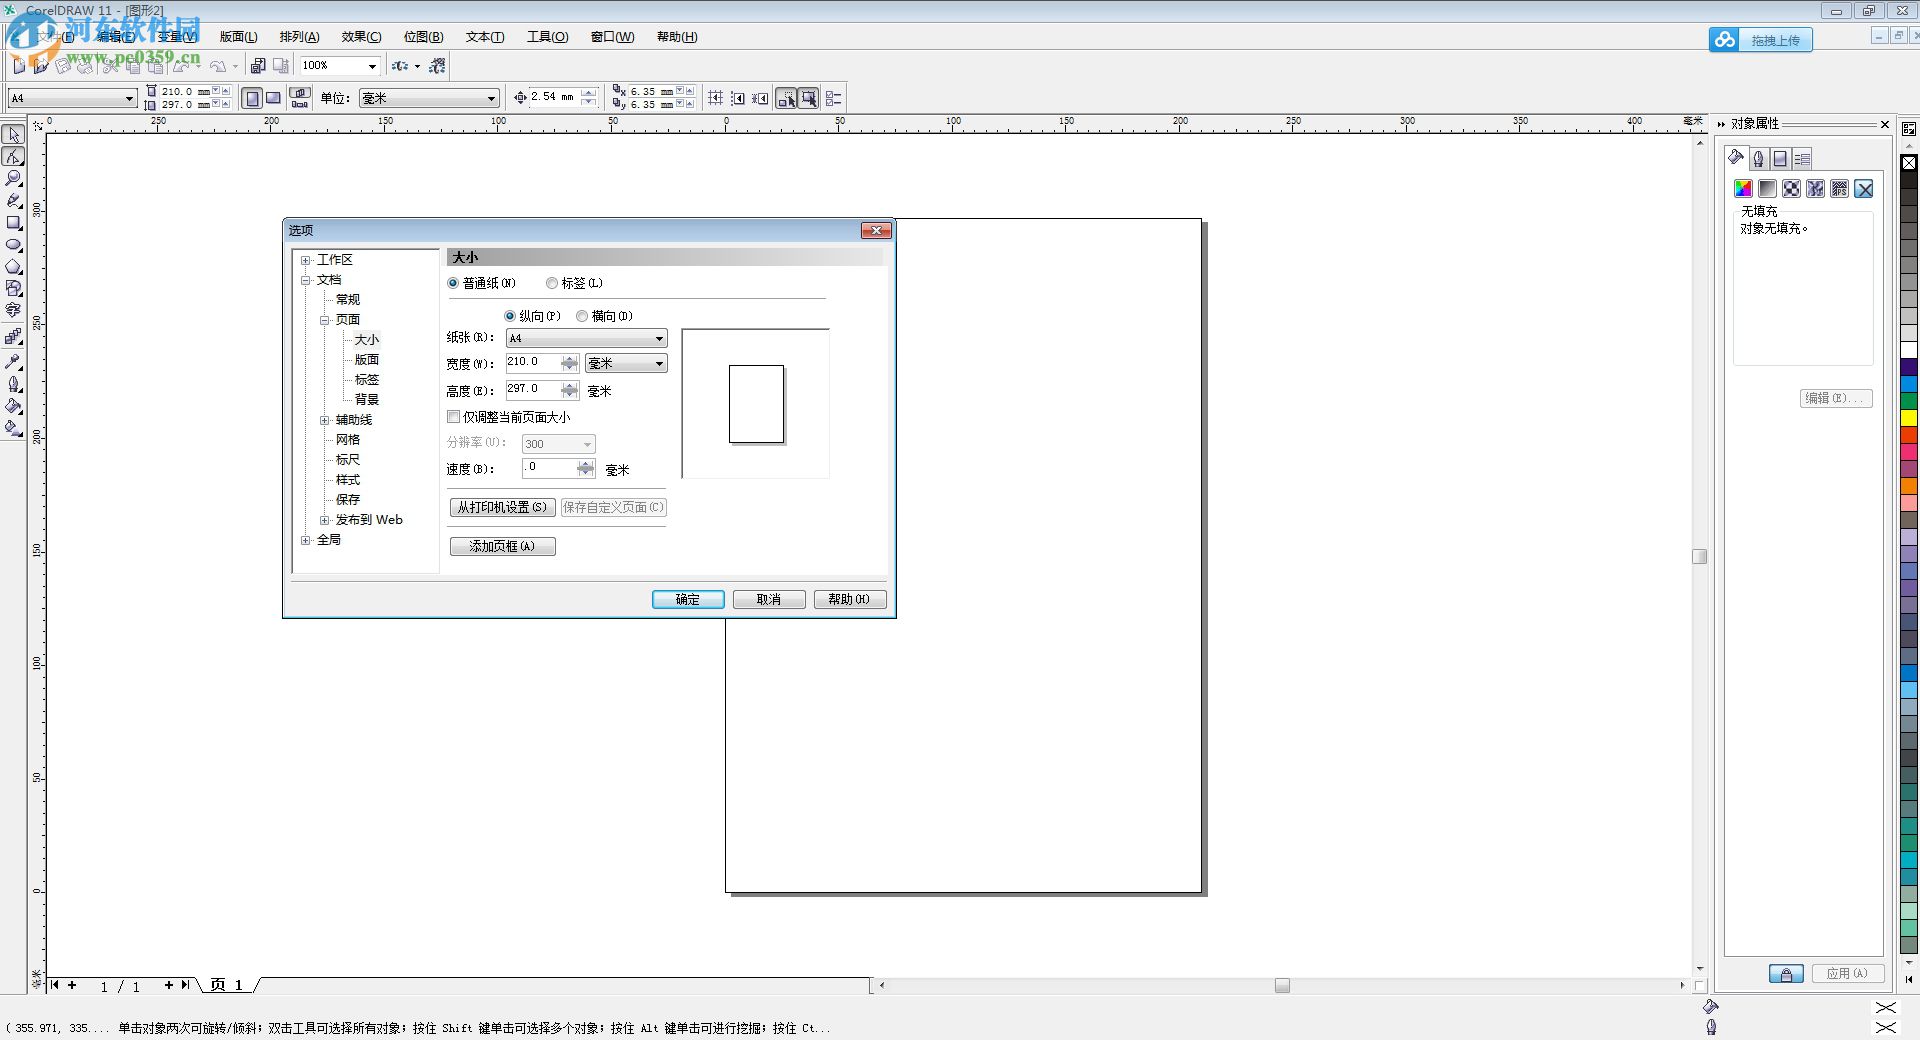The height and width of the screenshot is (1040, 1920).
Task: Select the 标签 paper type radio button
Action: [551, 283]
